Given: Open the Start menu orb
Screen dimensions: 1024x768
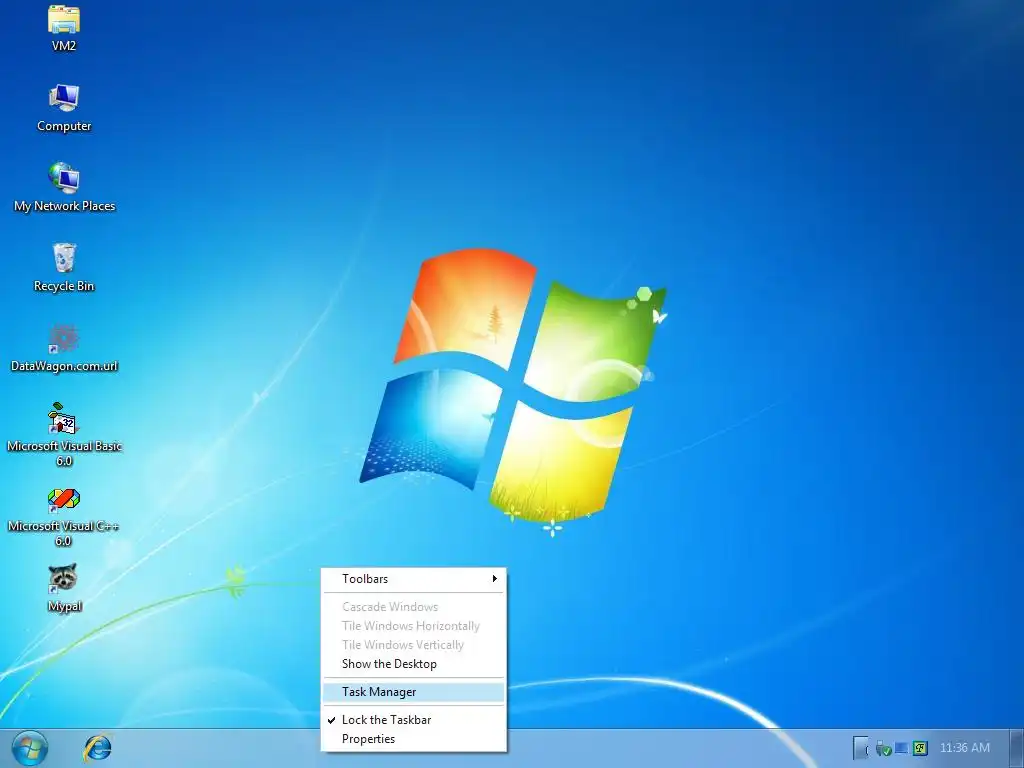Looking at the screenshot, I should [x=29, y=748].
